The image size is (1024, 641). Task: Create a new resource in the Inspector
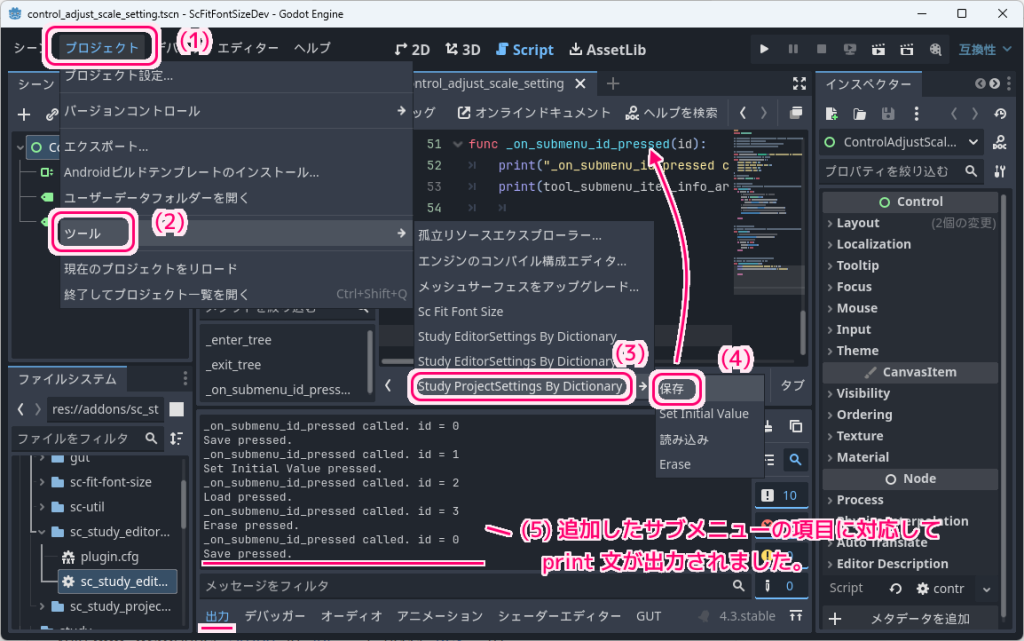coord(831,113)
